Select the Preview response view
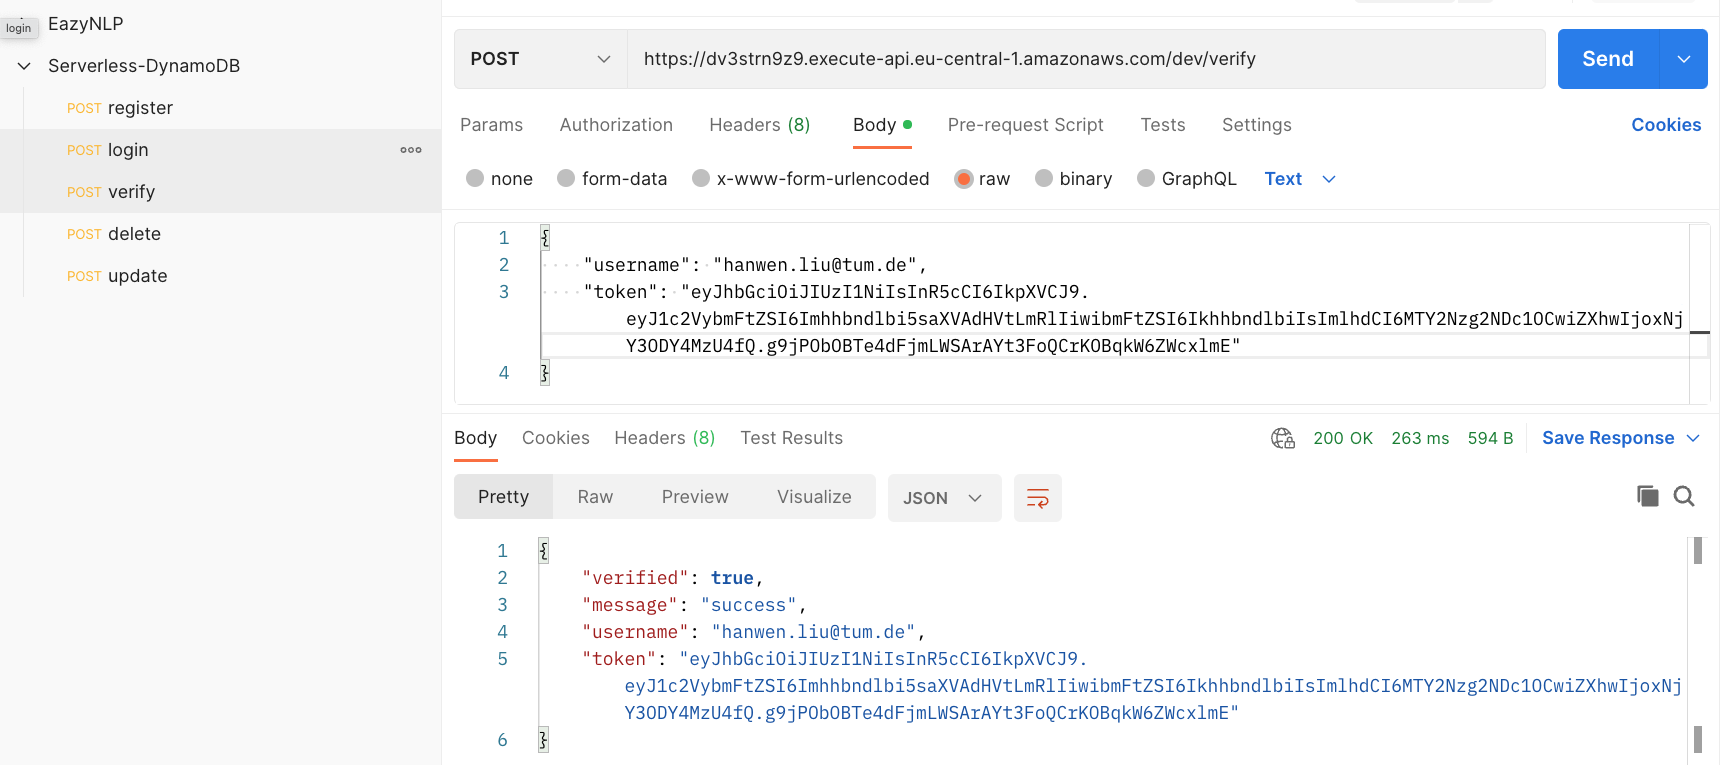 click(x=695, y=497)
